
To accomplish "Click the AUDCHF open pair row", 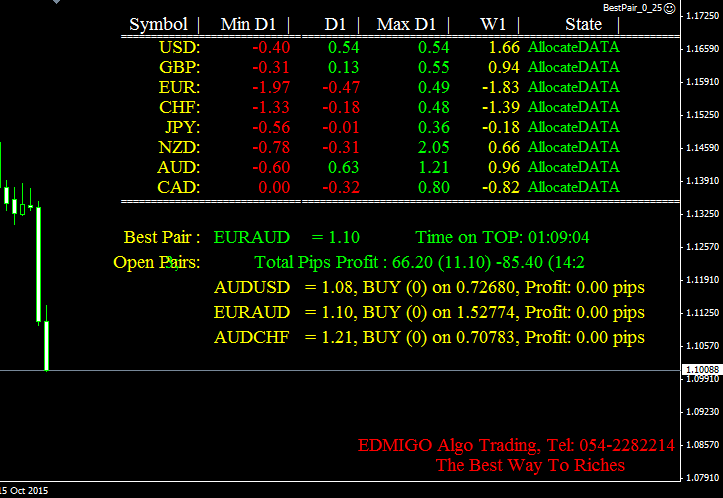I will (429, 338).
